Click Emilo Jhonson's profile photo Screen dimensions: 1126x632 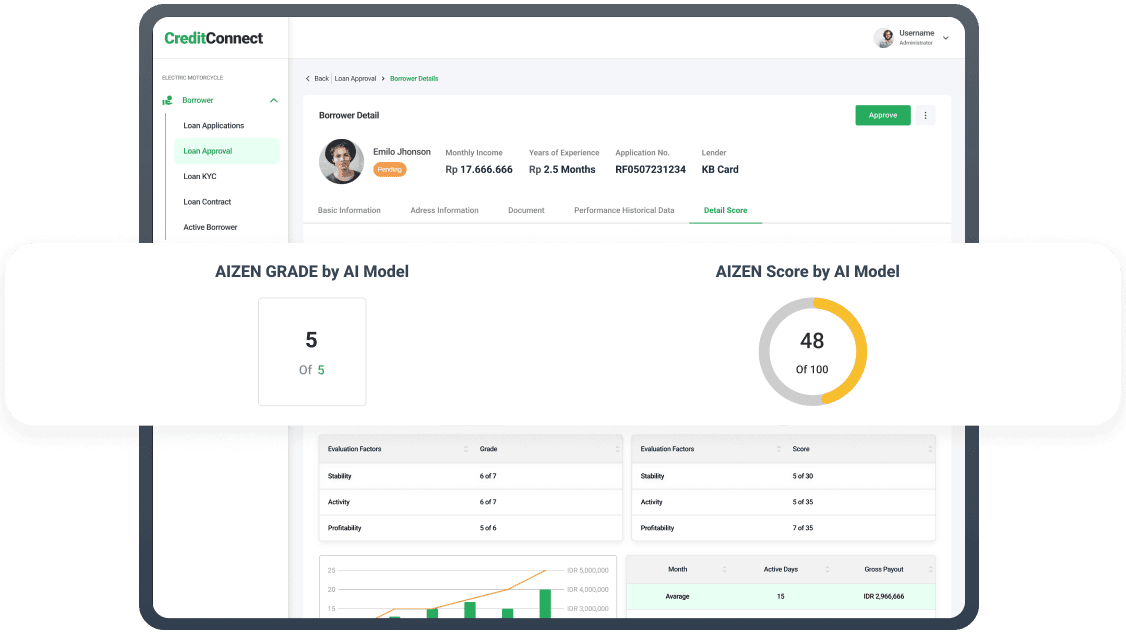(341, 161)
